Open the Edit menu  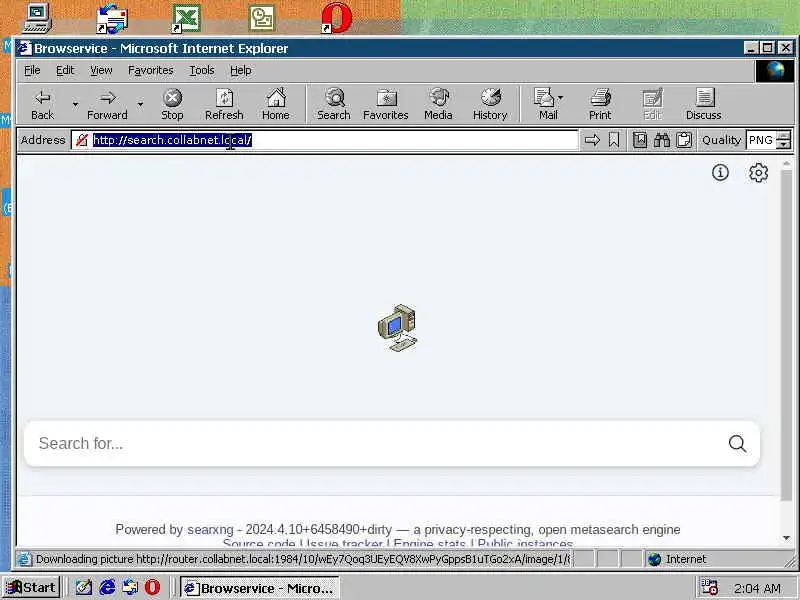[65, 70]
